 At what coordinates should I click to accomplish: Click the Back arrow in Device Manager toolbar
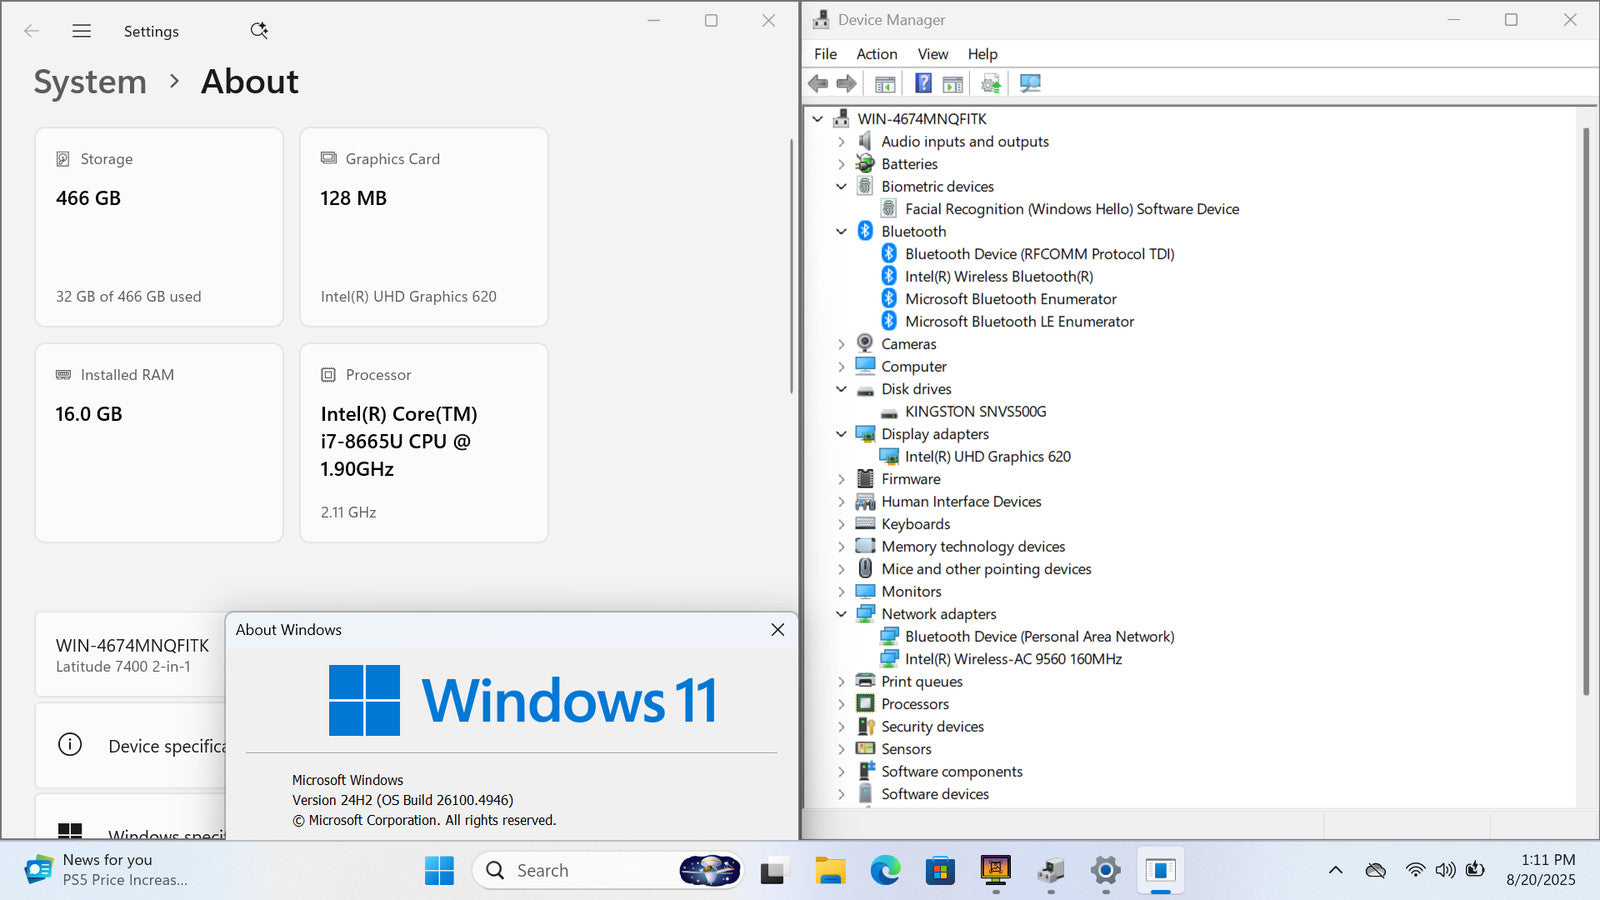tap(818, 83)
